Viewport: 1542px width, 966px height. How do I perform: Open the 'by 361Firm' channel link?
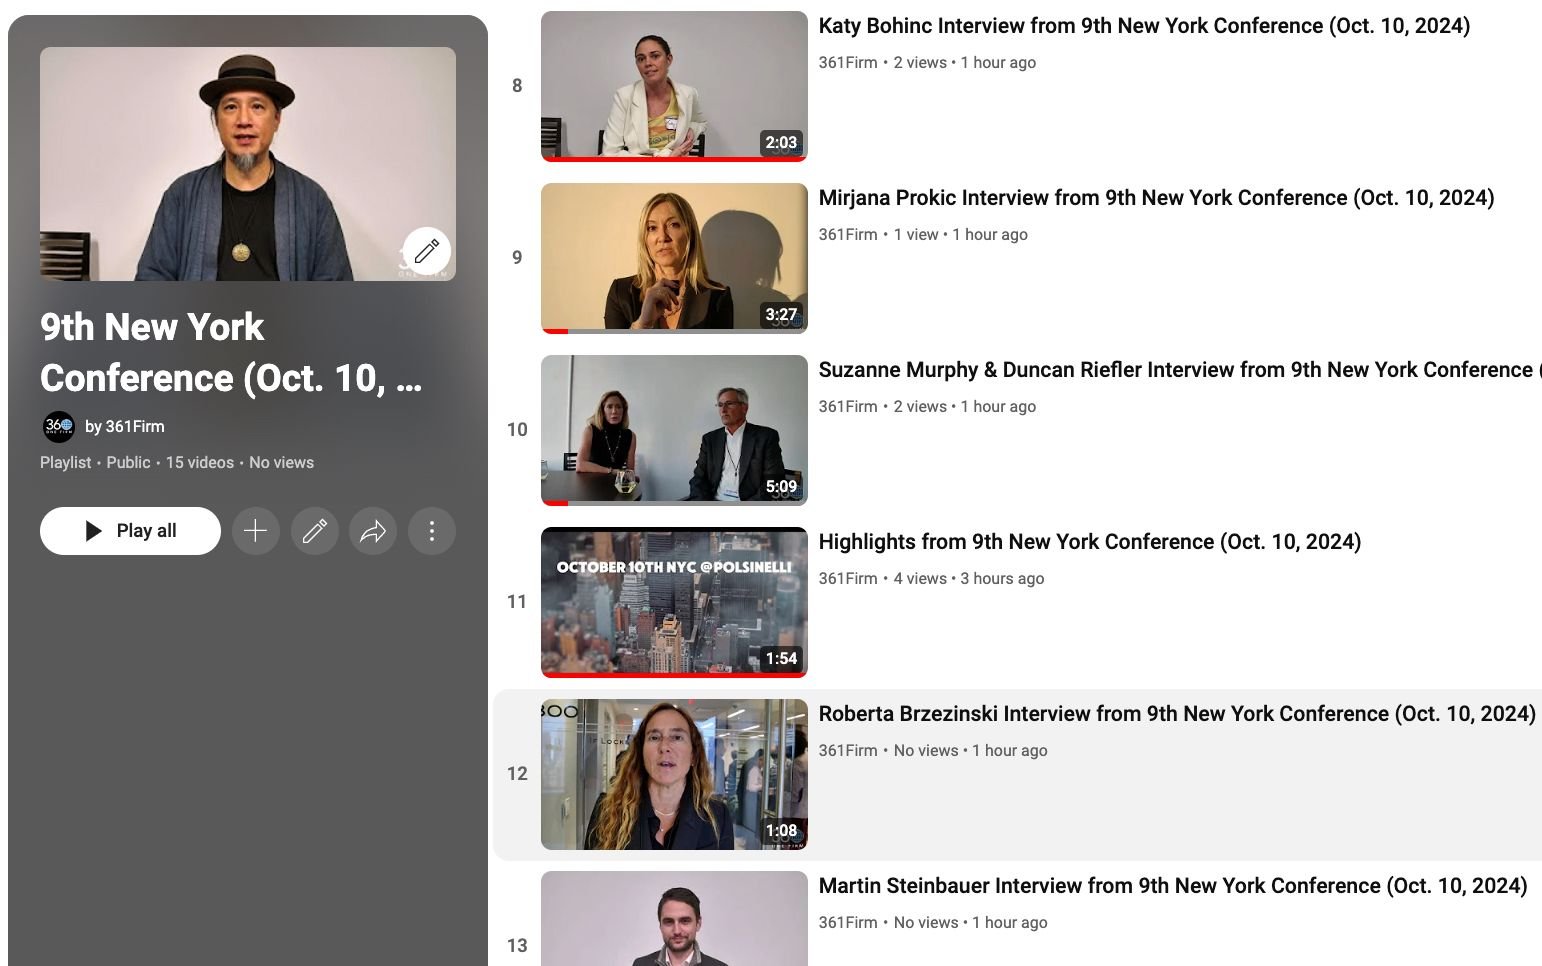[x=125, y=427]
